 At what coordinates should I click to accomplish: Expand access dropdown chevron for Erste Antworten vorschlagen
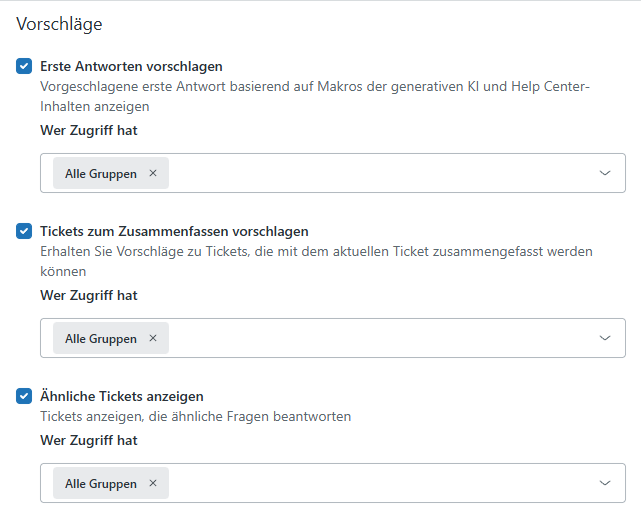605,173
